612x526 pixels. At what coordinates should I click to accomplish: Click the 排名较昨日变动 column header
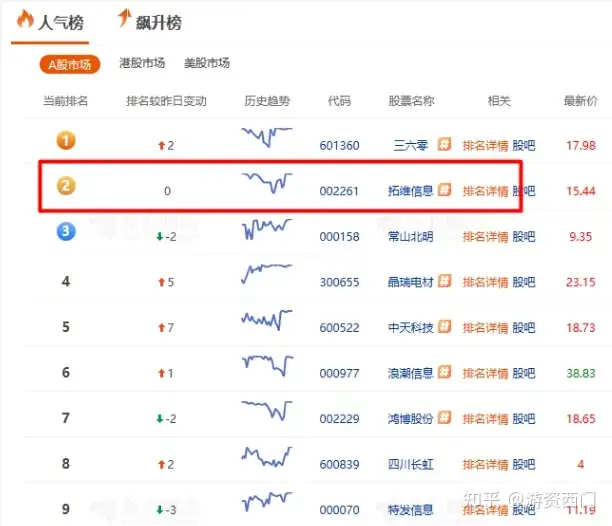[166, 101]
